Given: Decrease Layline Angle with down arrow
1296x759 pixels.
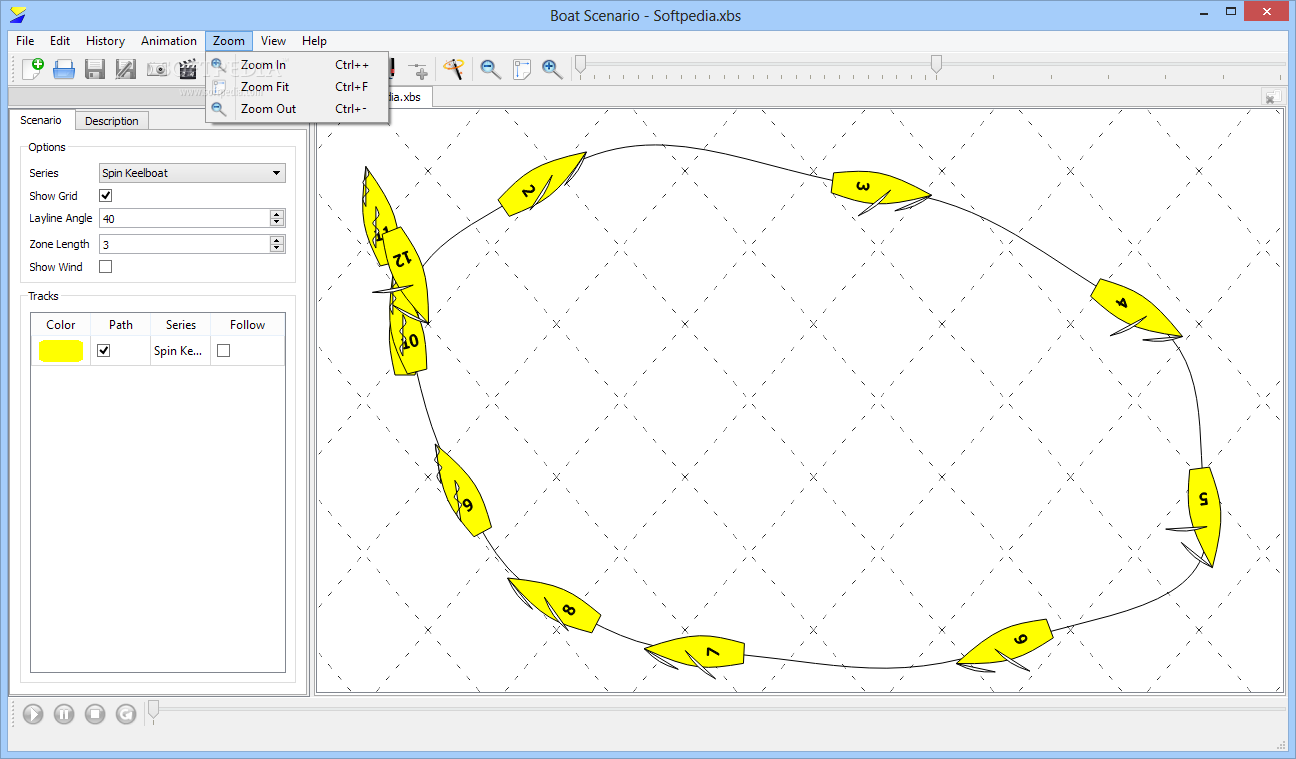Looking at the screenshot, I should (277, 222).
